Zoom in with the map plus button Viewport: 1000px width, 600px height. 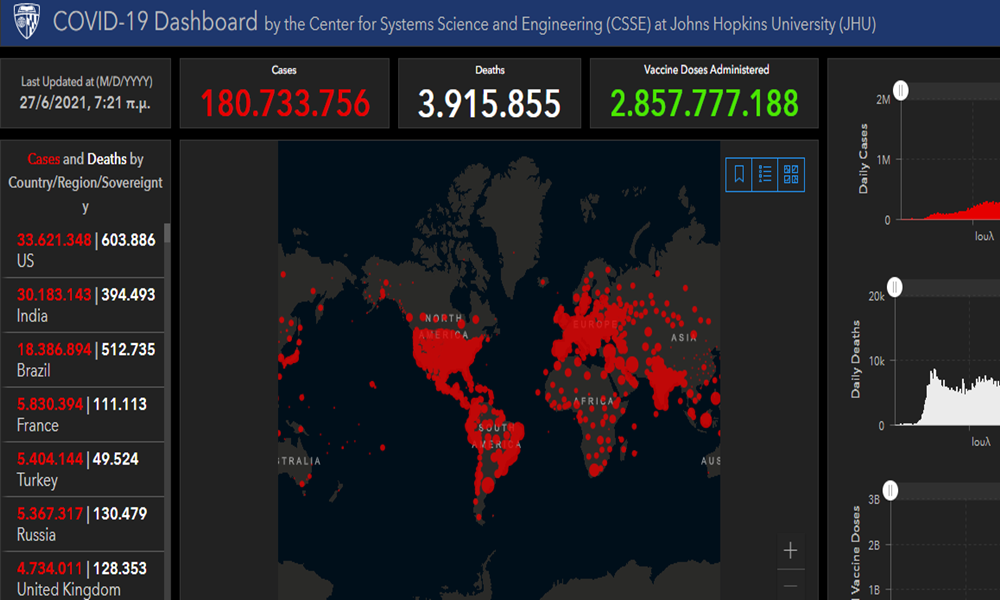point(791,550)
